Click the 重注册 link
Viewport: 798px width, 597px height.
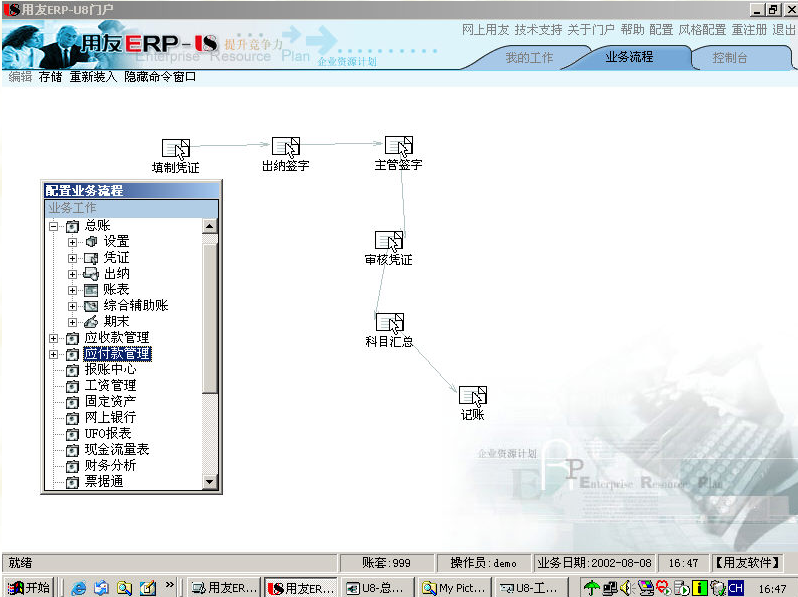point(749,30)
